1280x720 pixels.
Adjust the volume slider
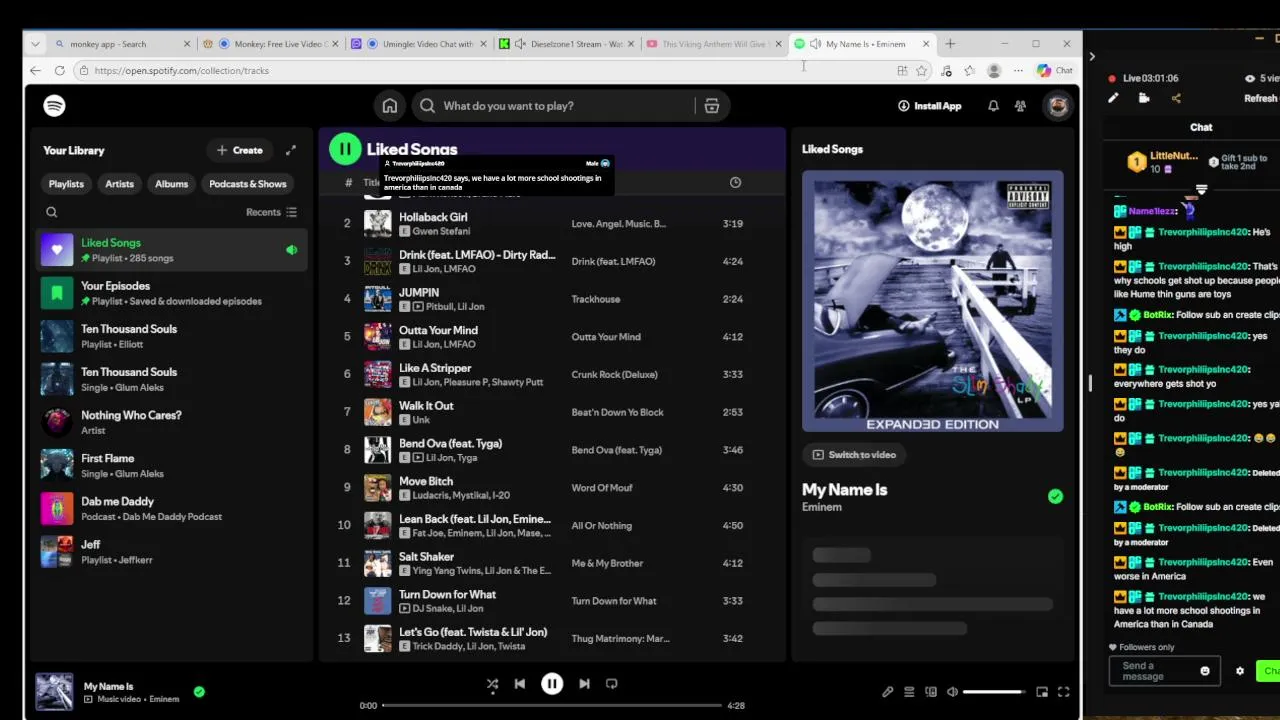tap(994, 692)
